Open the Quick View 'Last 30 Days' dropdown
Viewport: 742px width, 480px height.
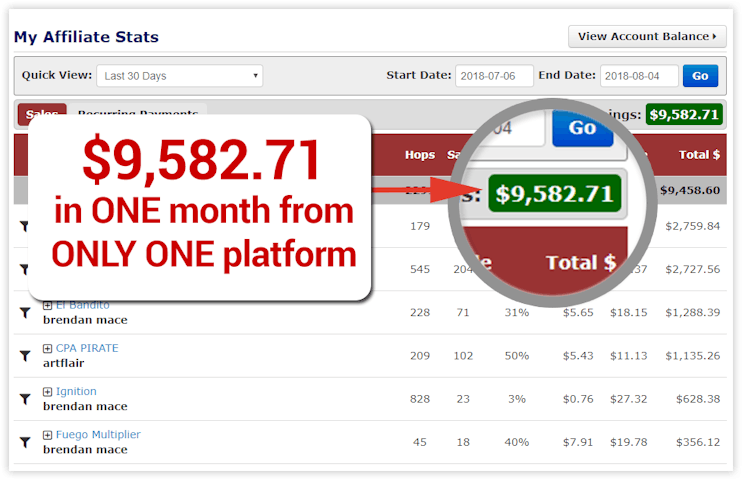pyautogui.click(x=179, y=76)
